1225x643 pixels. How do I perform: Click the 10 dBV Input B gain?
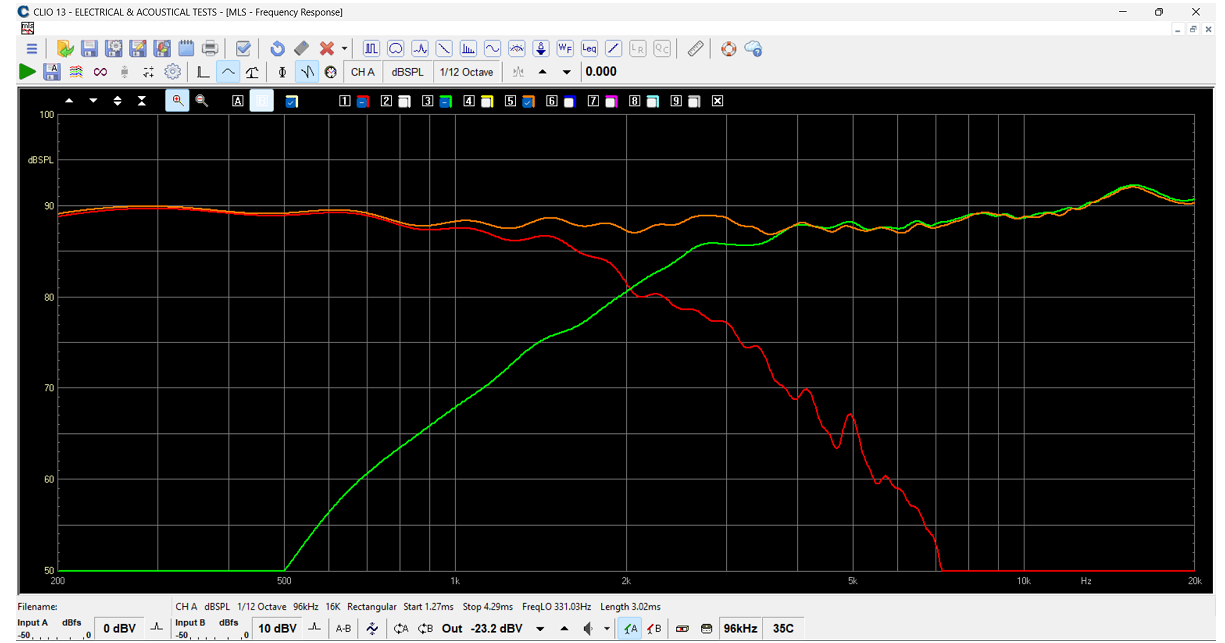277,629
